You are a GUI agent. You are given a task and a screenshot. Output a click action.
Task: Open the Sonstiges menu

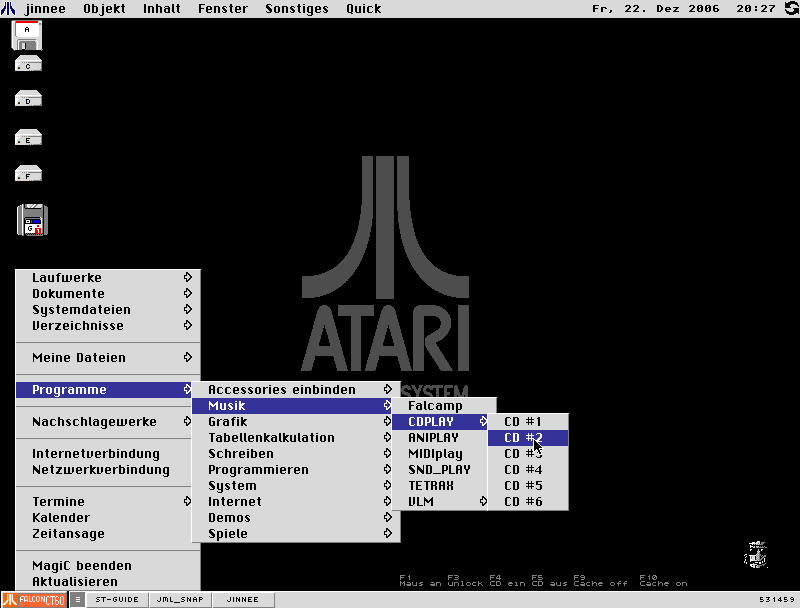tap(297, 9)
